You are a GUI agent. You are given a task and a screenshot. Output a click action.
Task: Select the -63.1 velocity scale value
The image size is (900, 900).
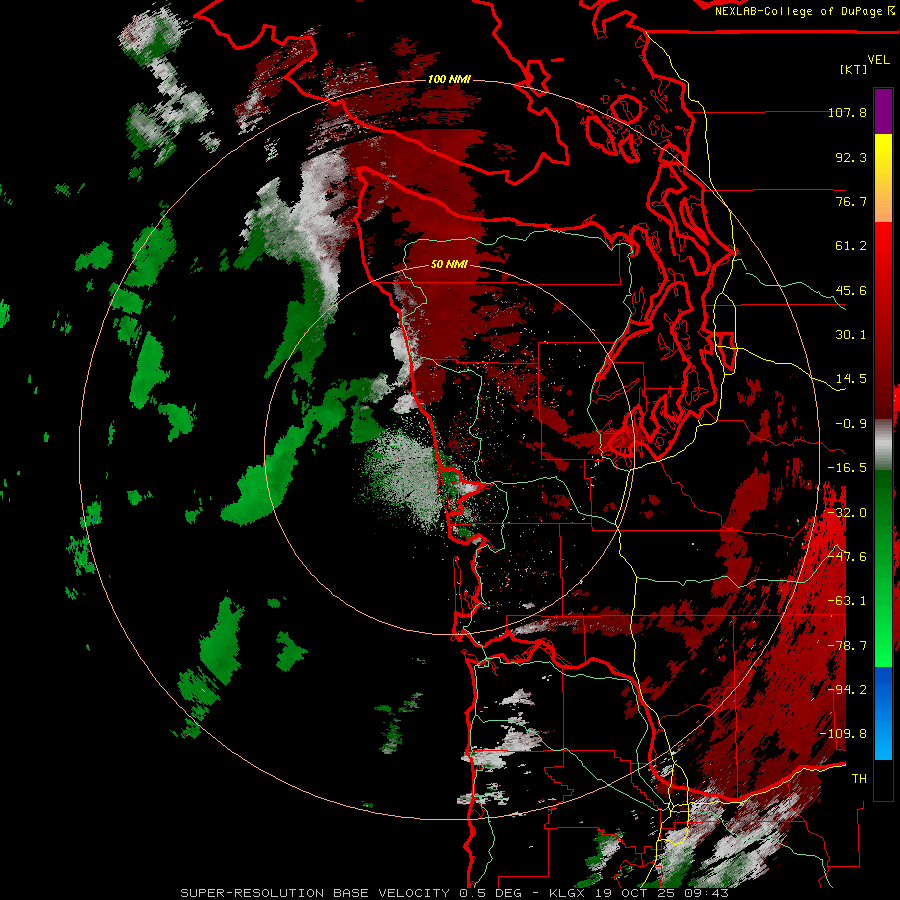(847, 601)
